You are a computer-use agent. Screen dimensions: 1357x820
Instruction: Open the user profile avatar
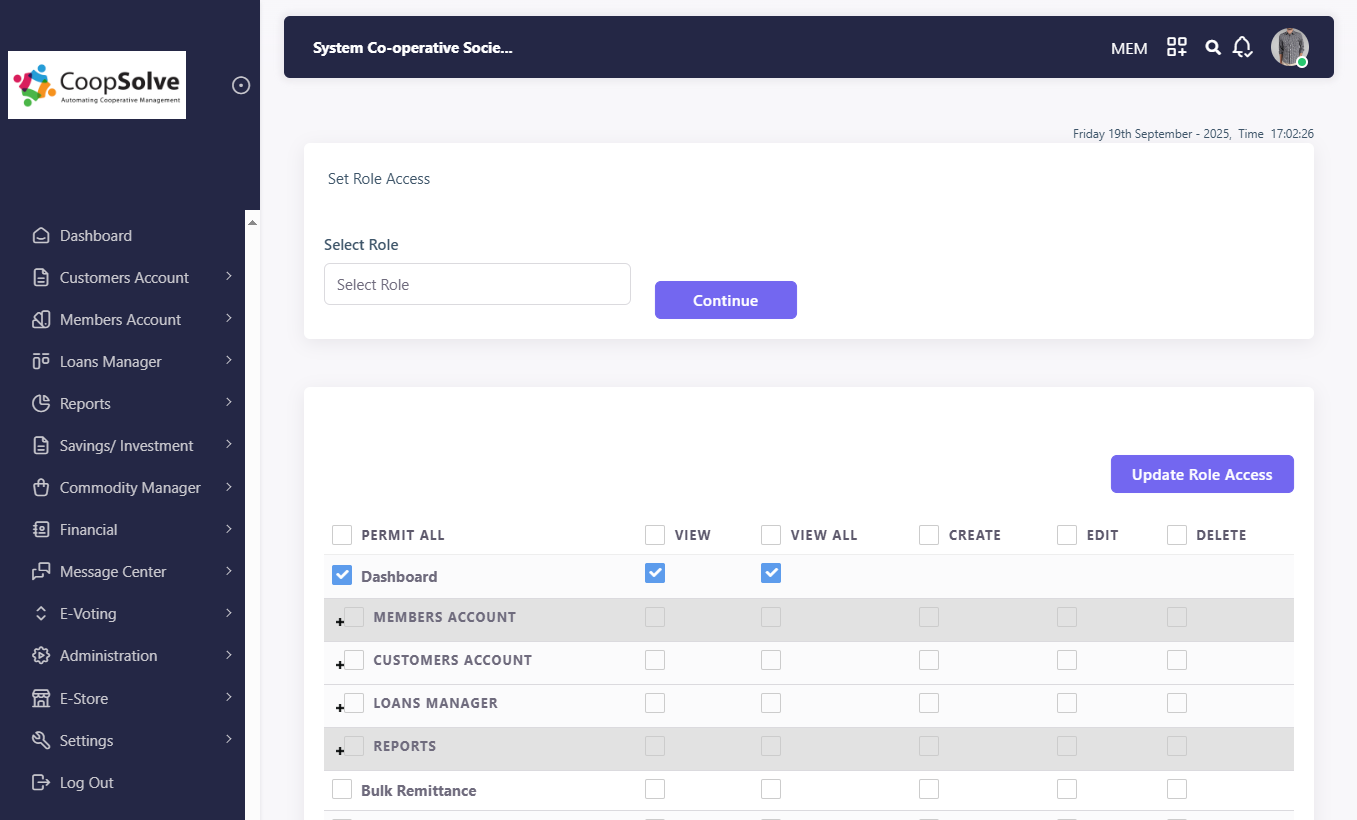(x=1289, y=47)
